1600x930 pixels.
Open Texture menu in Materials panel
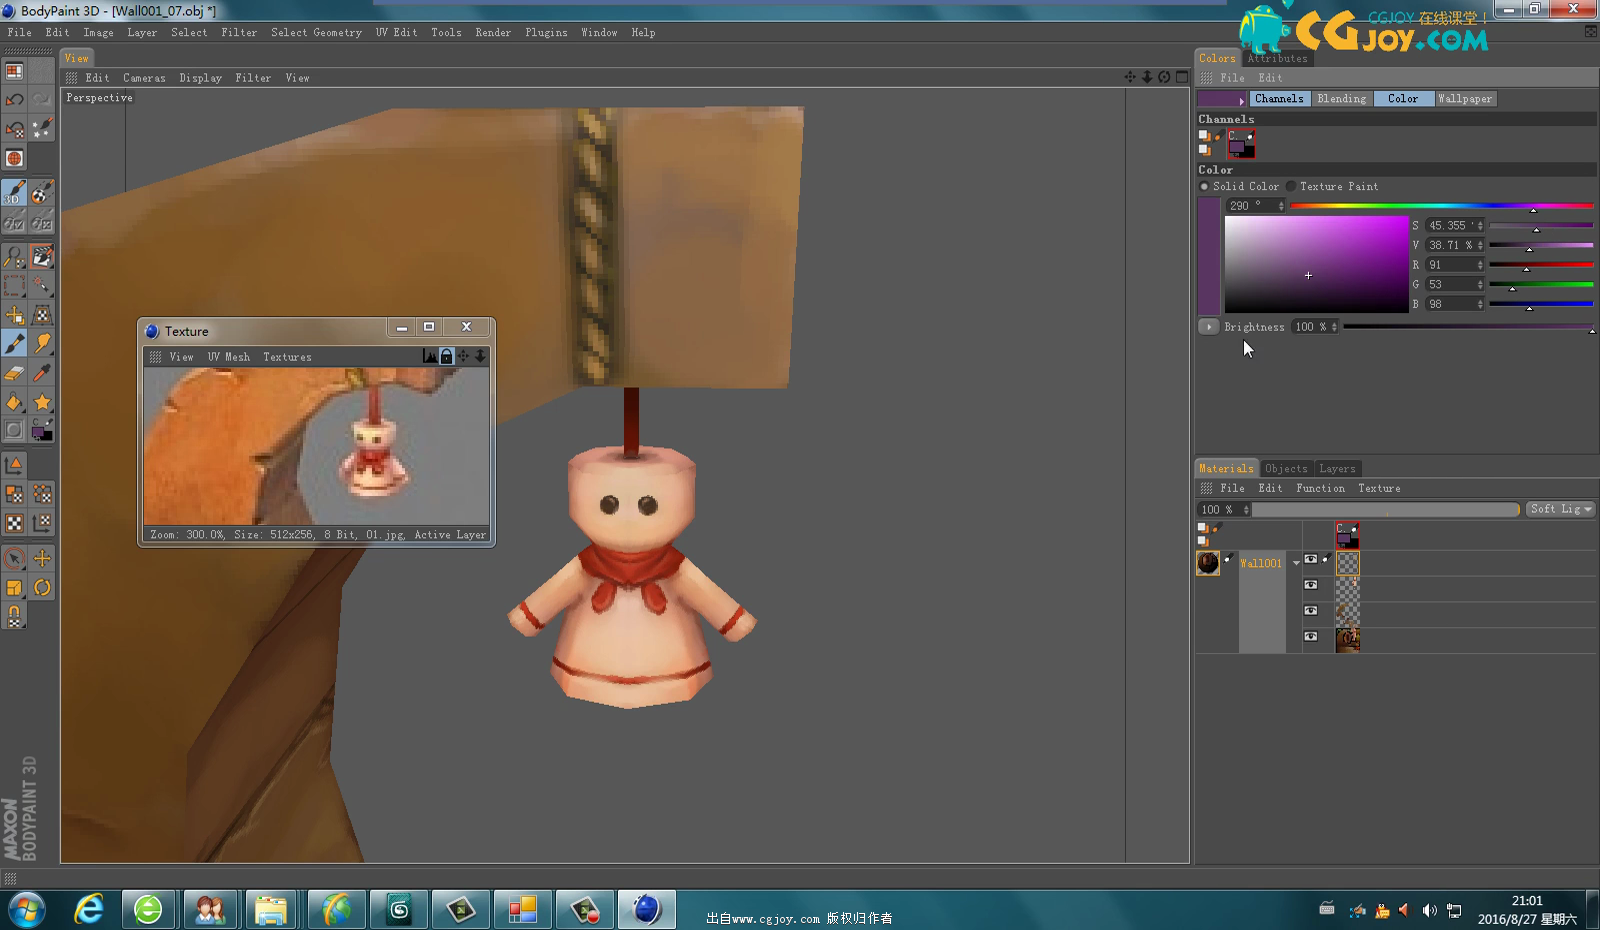(1379, 488)
